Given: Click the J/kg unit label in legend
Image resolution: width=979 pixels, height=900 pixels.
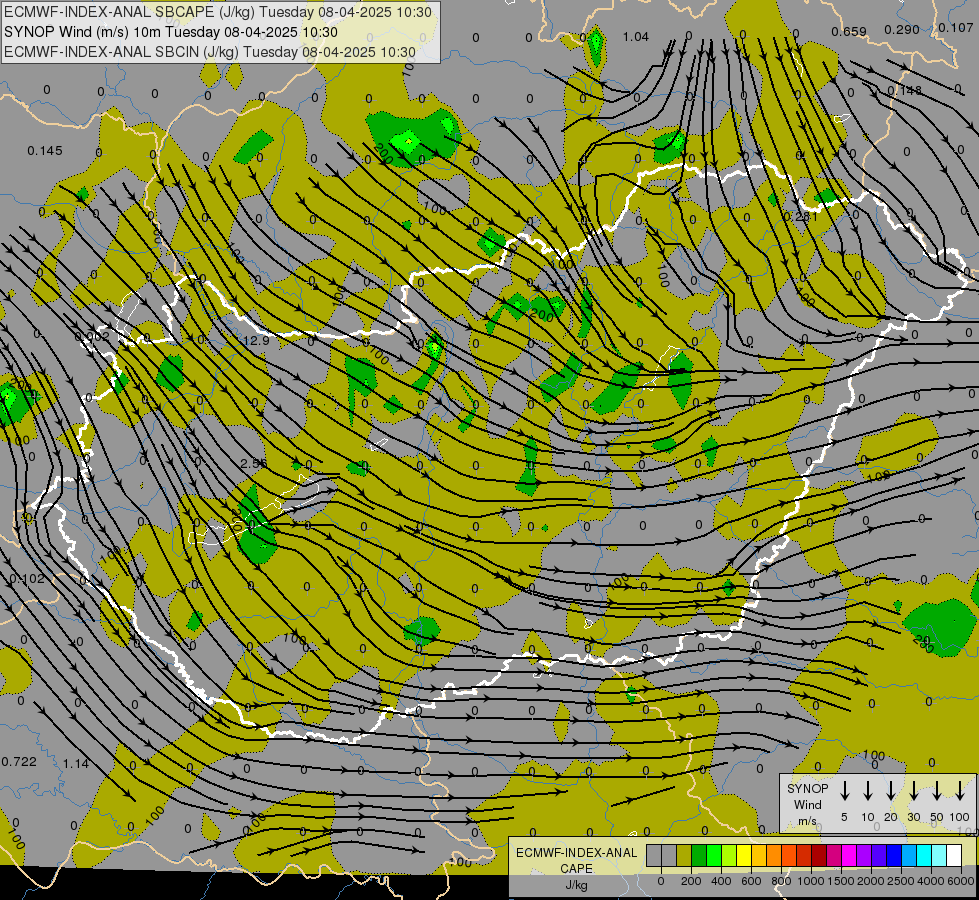Looking at the screenshot, I should [x=576, y=885].
